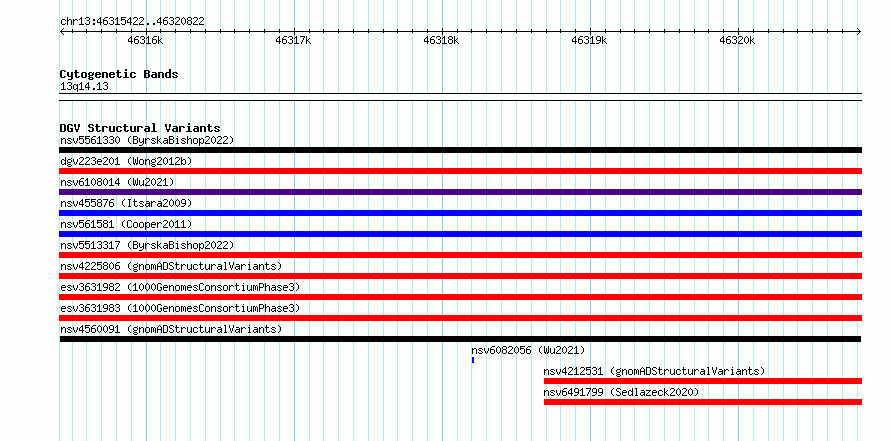
Task: Click red bar under nsv6491799
Action: pyautogui.click(x=703, y=402)
